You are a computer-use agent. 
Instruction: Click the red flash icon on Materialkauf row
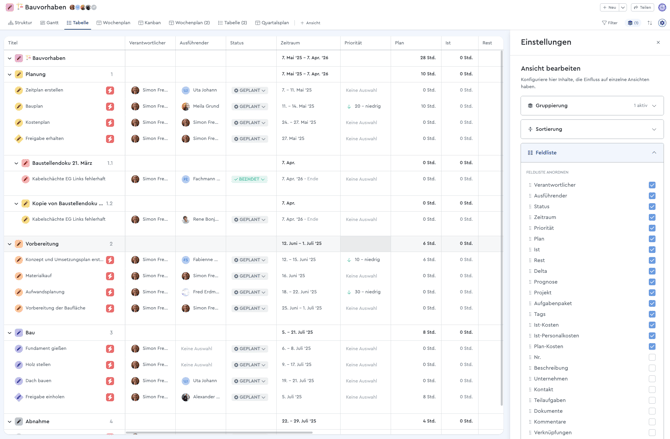point(110,276)
